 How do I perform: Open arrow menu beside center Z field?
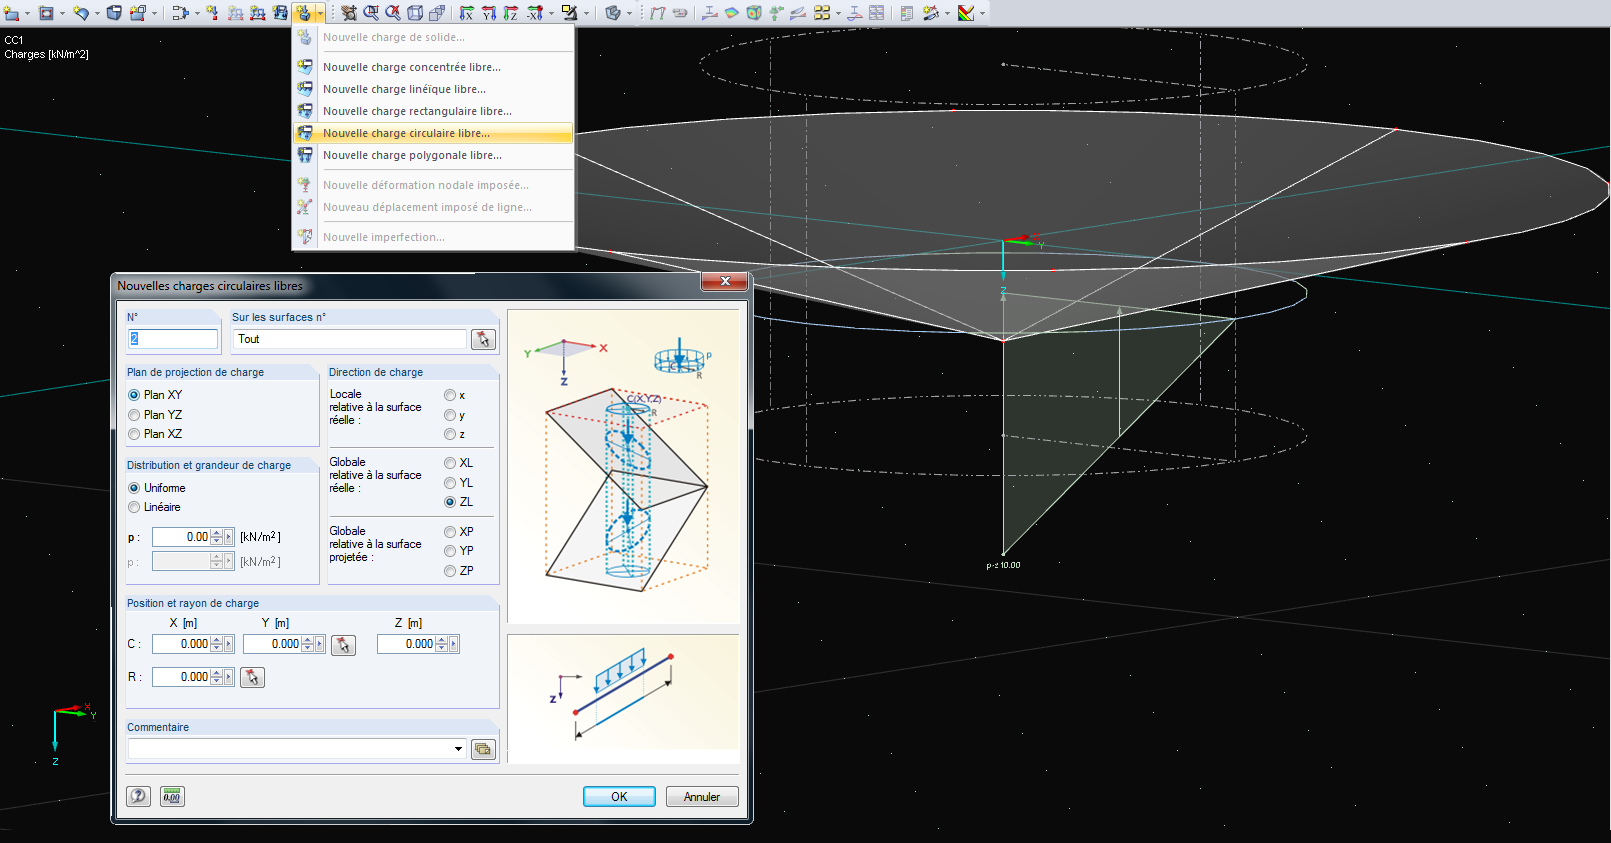(x=454, y=644)
